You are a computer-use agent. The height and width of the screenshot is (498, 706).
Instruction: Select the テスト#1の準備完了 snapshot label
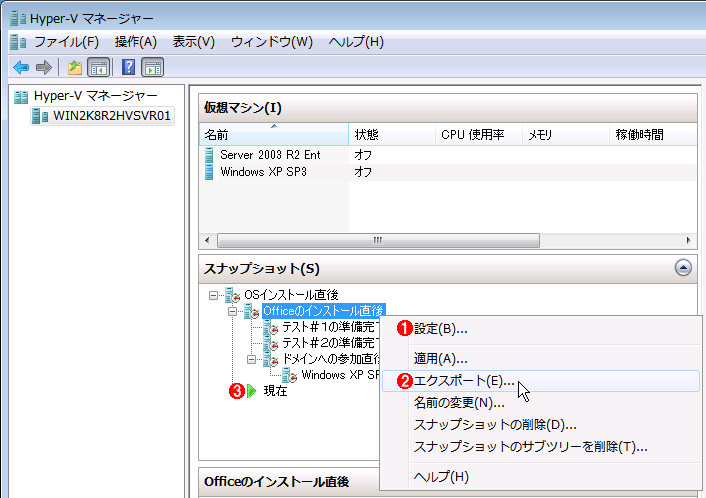330,327
